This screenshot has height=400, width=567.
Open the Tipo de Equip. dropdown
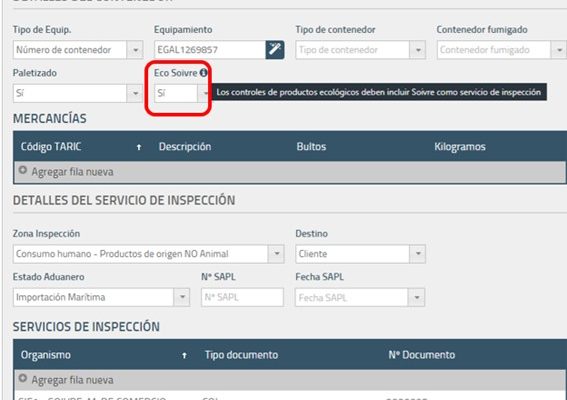coord(135,50)
